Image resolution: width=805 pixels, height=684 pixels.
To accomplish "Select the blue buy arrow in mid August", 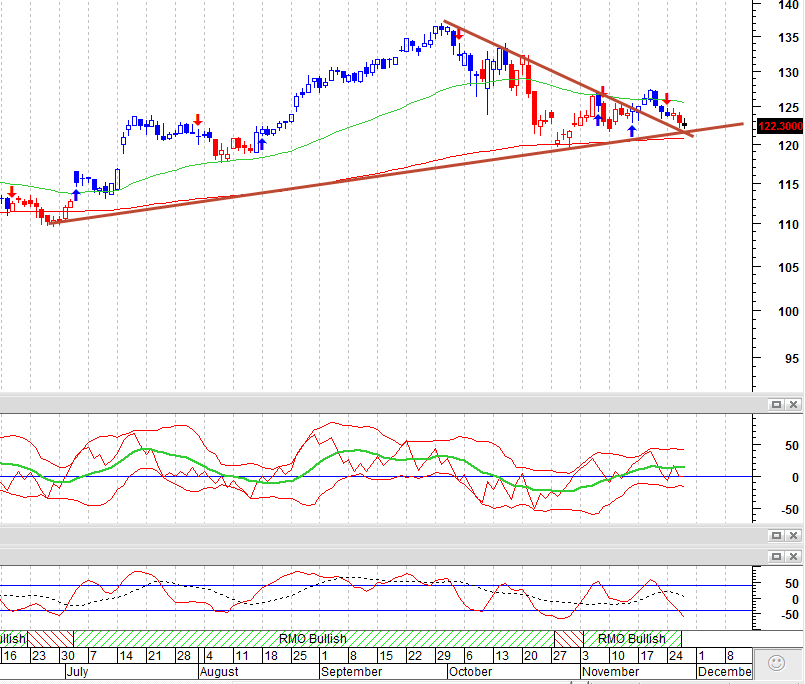I will [262, 144].
